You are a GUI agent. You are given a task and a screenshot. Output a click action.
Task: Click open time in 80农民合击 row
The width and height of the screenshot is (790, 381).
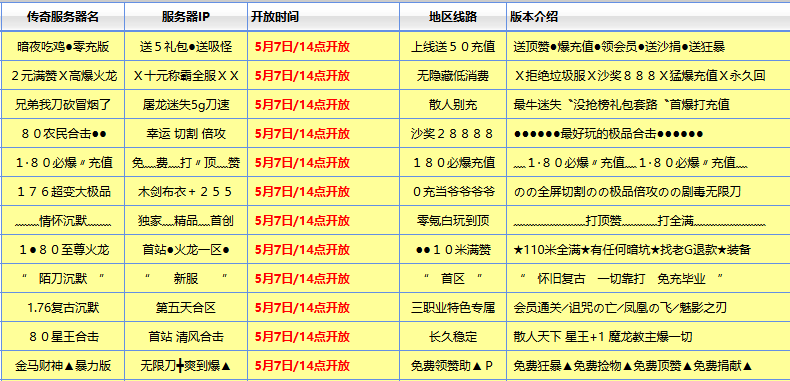click(x=302, y=134)
